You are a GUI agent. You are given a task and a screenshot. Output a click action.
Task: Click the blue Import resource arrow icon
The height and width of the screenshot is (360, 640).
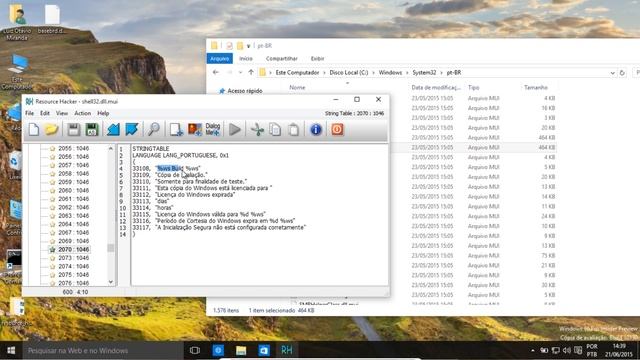tap(113, 130)
